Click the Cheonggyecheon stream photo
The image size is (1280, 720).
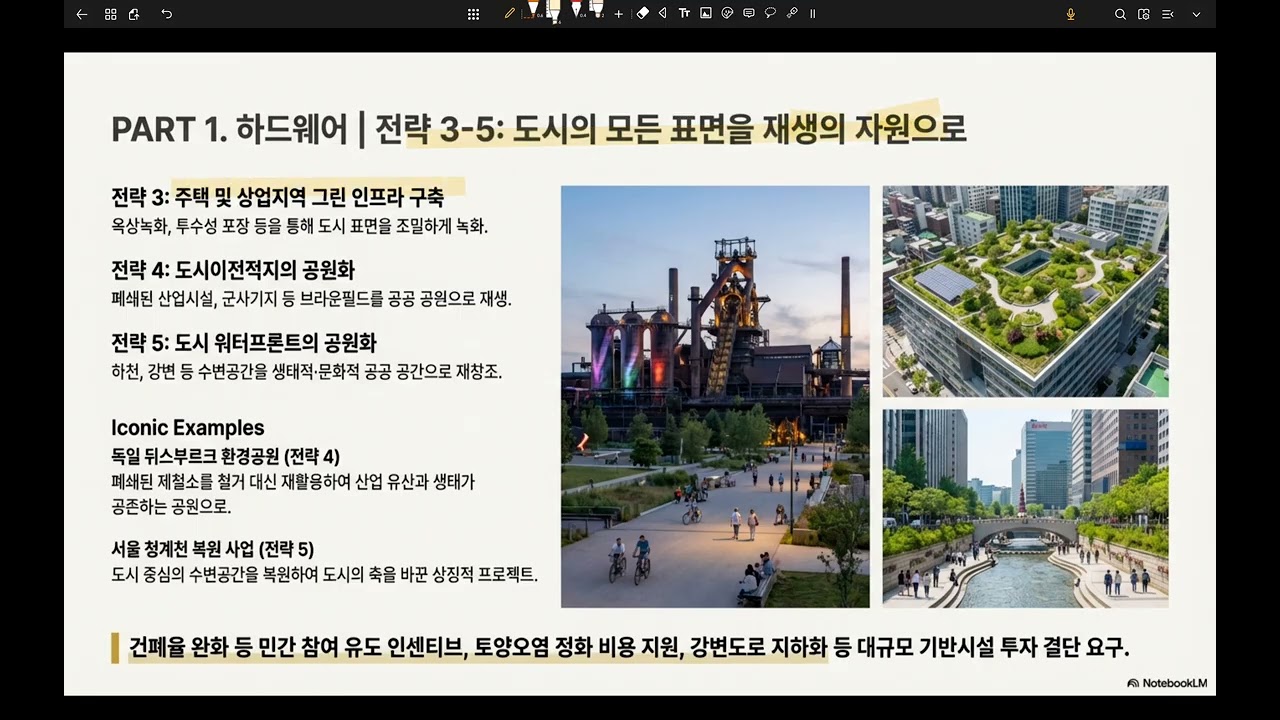[x=1025, y=508]
